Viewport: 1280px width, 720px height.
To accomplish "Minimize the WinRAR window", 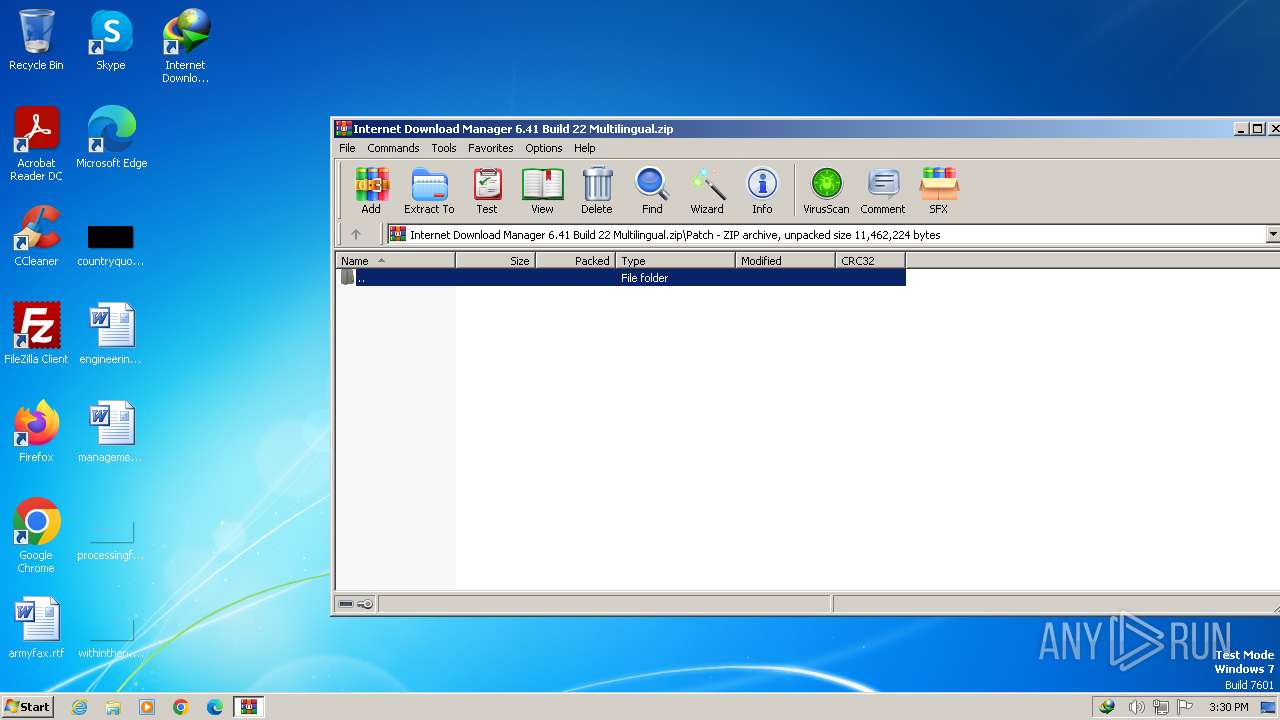I will pos(1241,128).
